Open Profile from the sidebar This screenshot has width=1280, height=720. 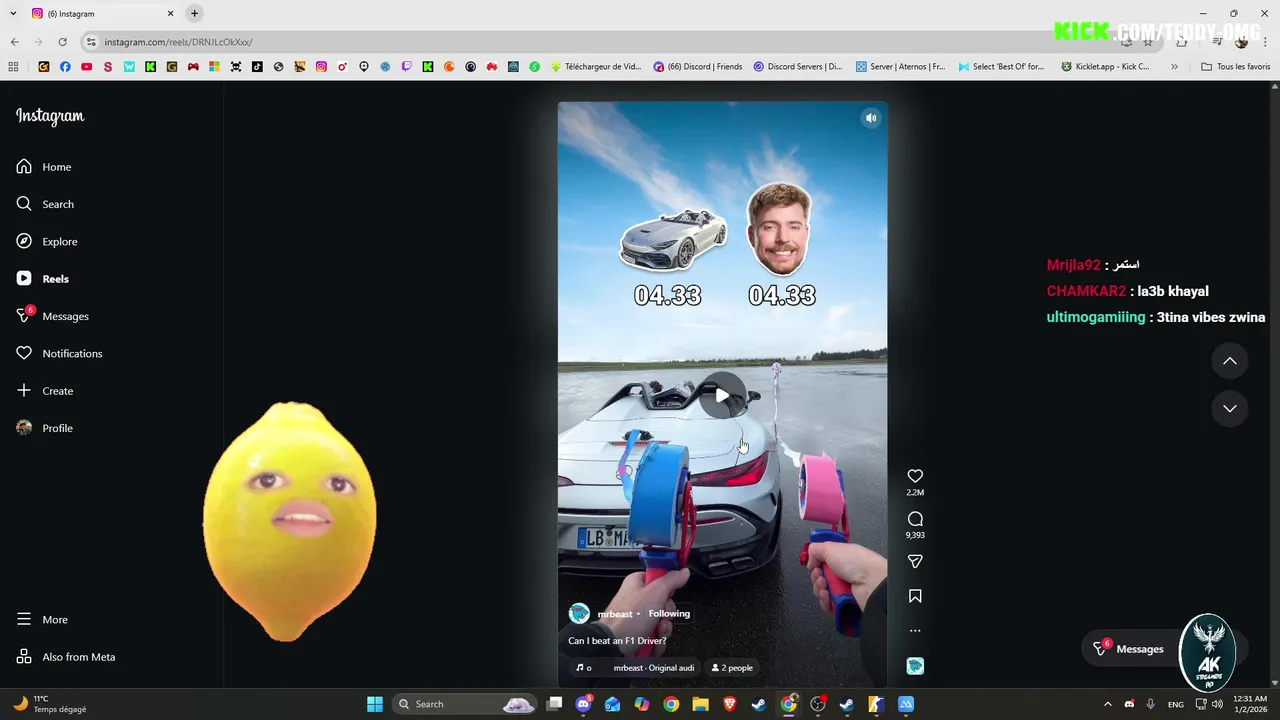click(x=45, y=428)
